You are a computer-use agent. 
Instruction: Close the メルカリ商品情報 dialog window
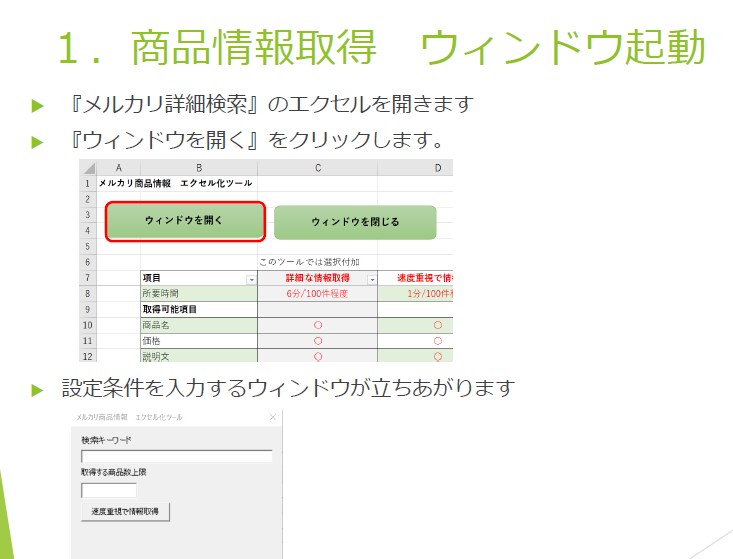273,417
